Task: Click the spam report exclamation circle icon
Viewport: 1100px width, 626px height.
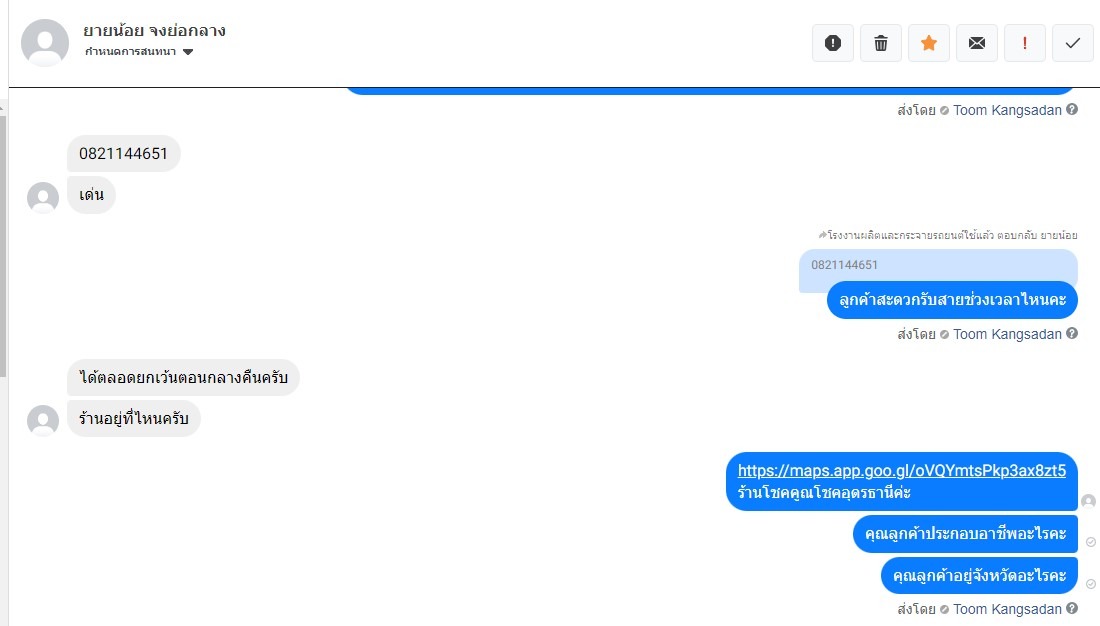Action: [833, 43]
